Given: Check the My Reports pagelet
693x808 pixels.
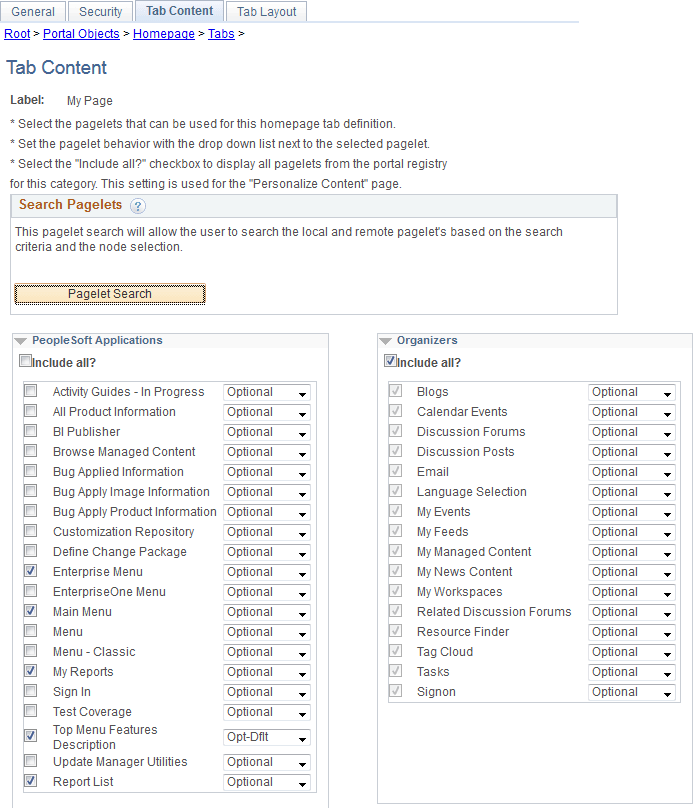Looking at the screenshot, I should [30, 672].
